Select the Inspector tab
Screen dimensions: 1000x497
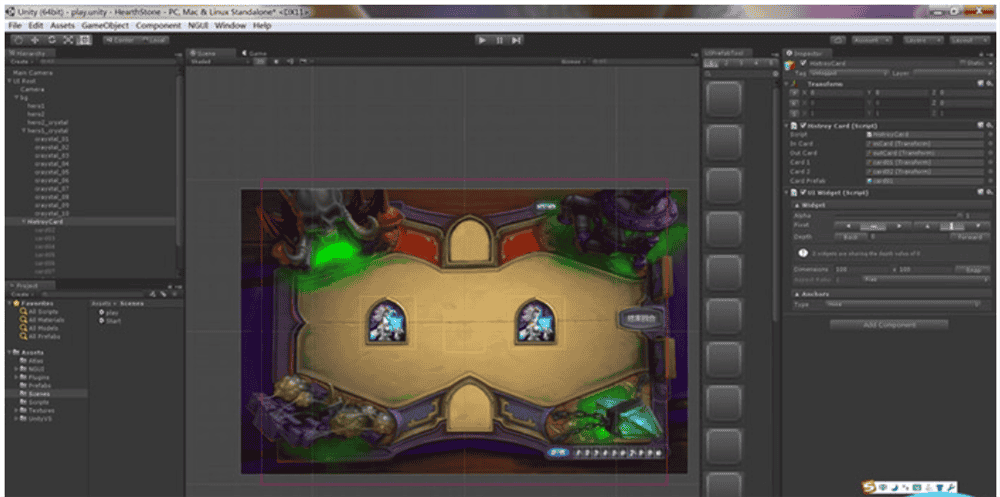click(808, 54)
